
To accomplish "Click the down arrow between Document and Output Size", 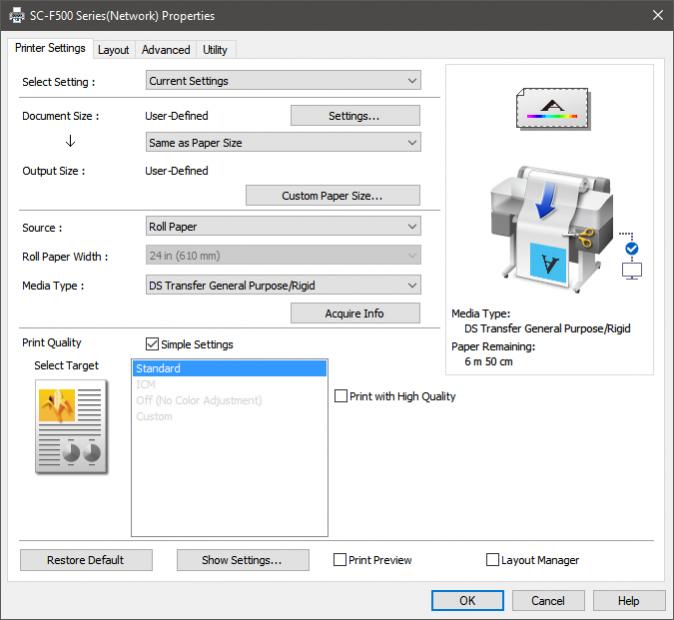I will [70, 141].
